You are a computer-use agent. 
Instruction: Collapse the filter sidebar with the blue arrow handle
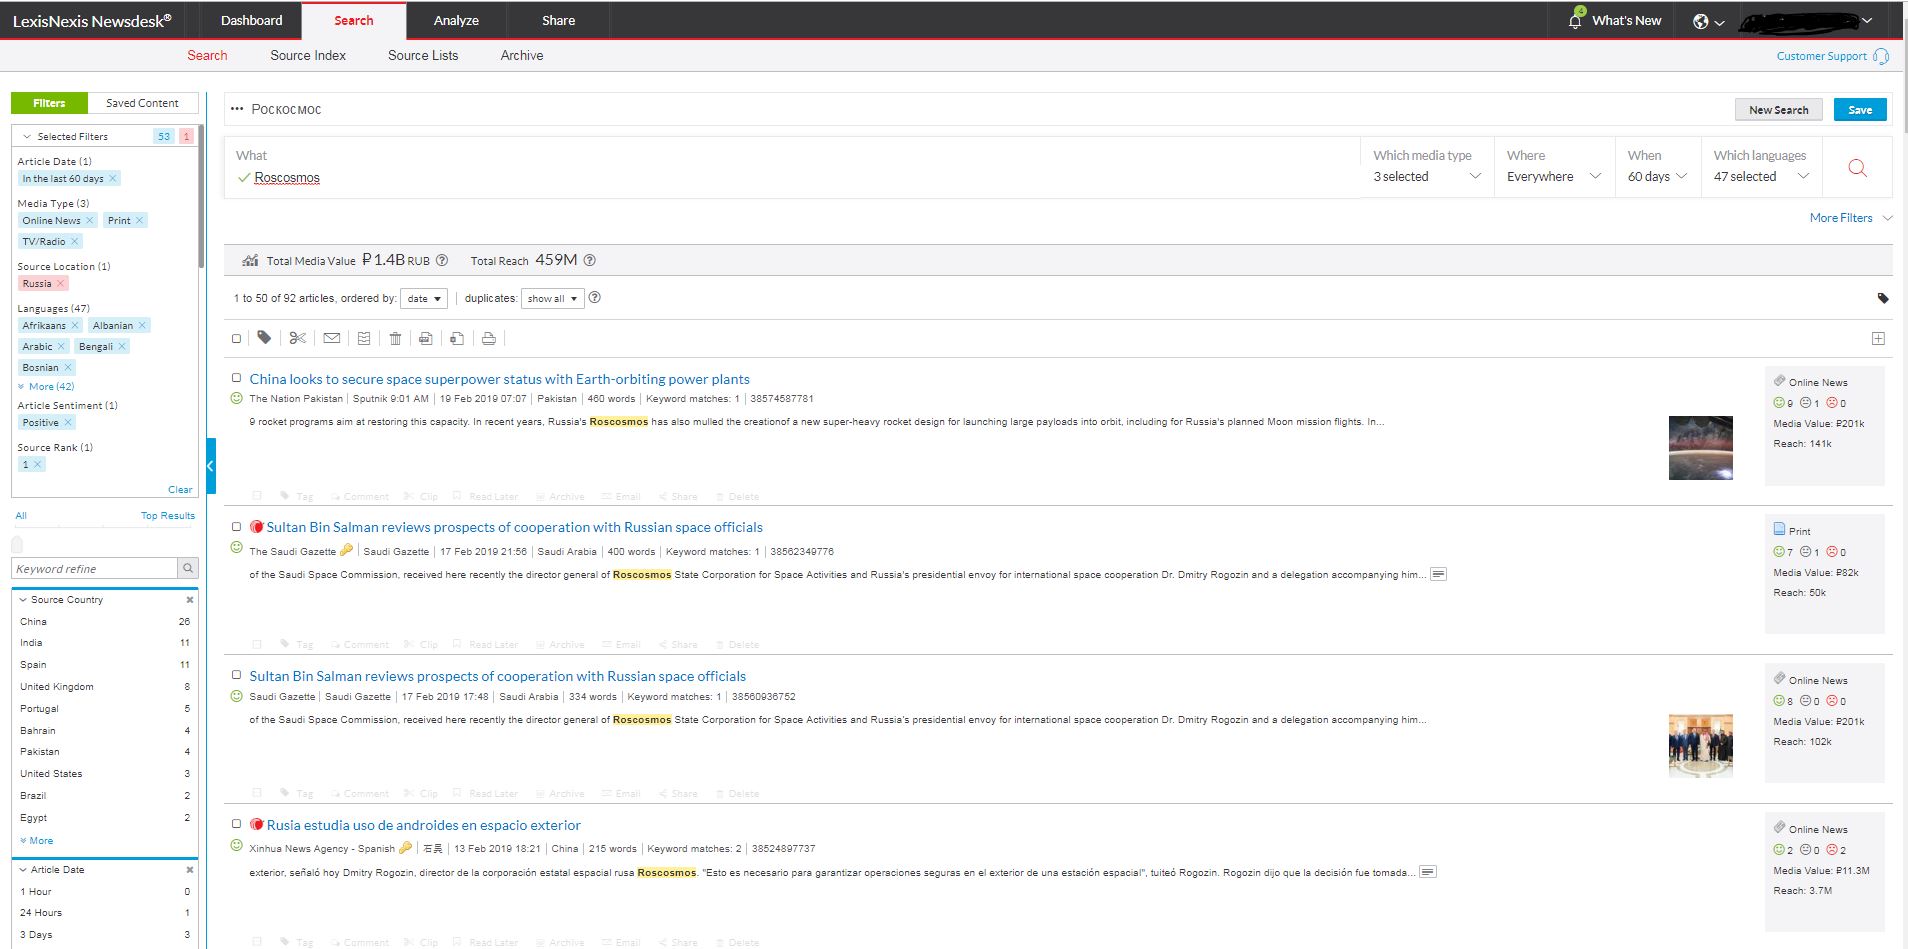click(x=211, y=466)
